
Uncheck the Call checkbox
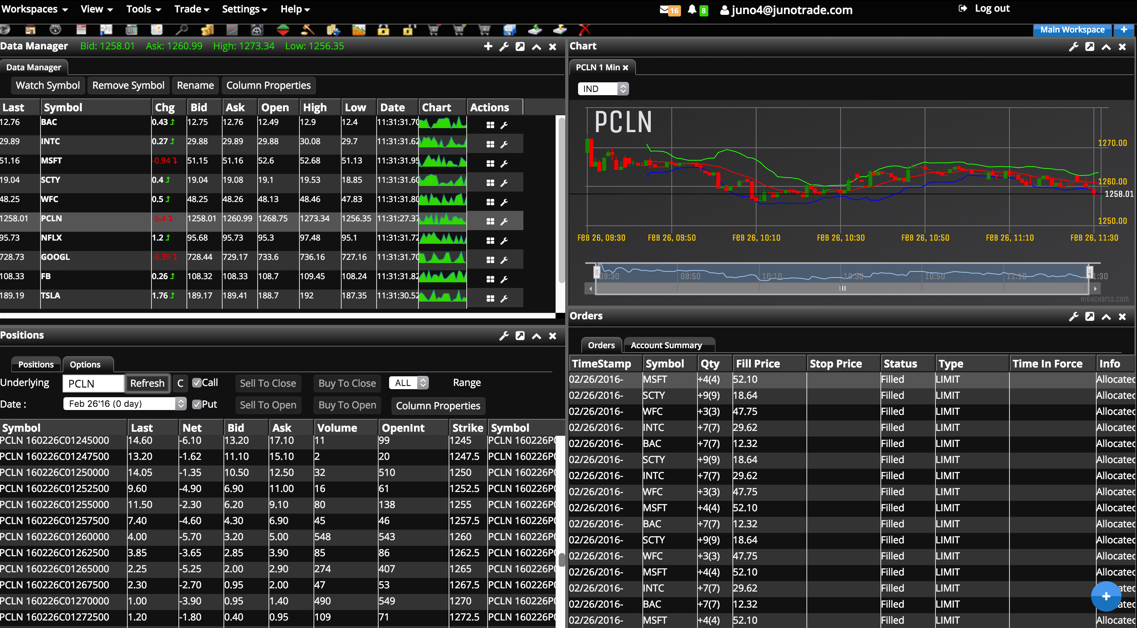197,383
